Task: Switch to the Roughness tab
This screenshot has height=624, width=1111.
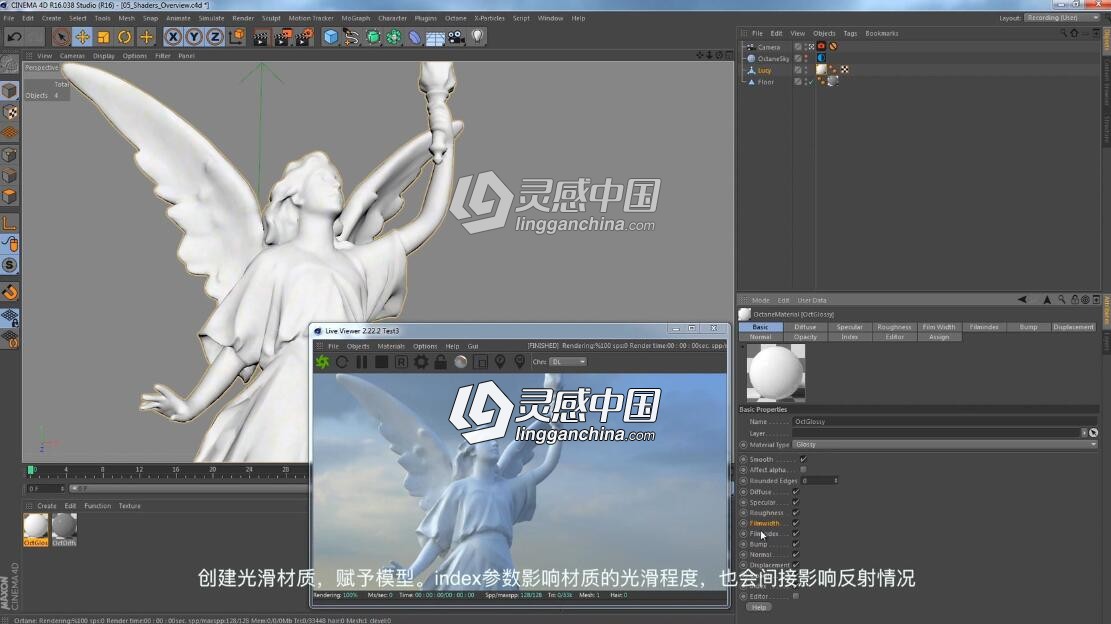Action: point(894,327)
